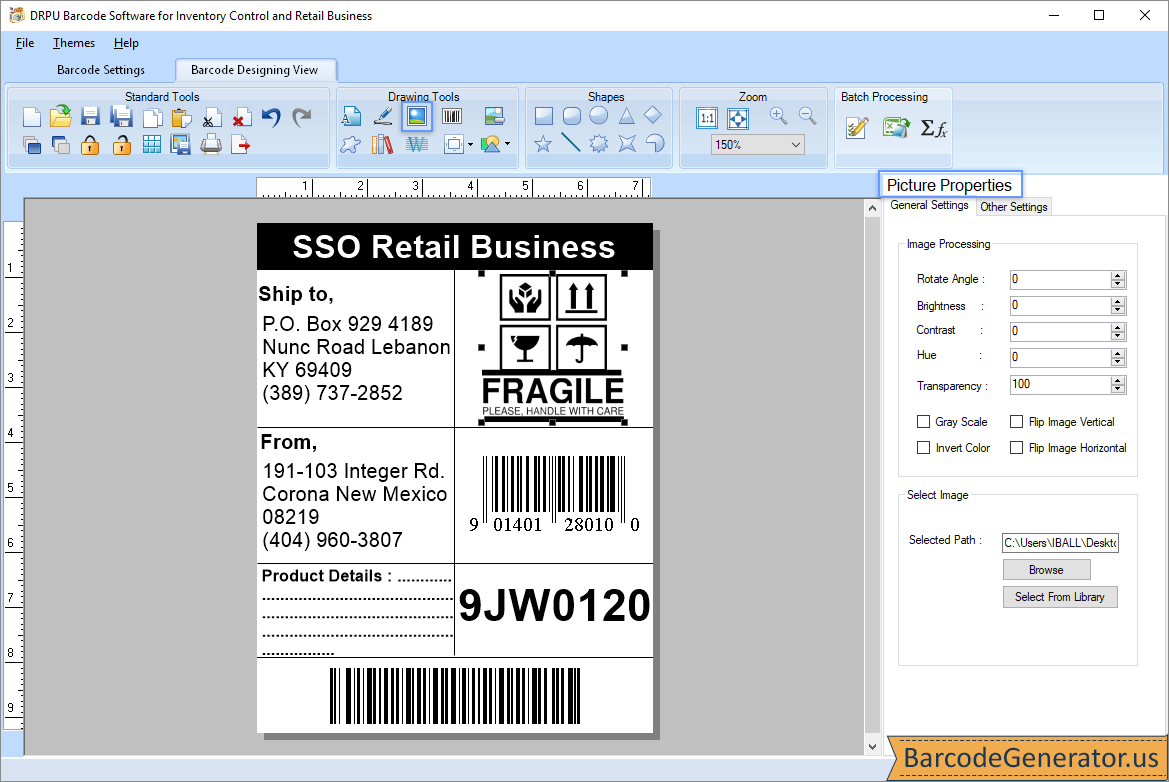
Task: Expand the border tool dropdown arrow
Action: point(470,145)
